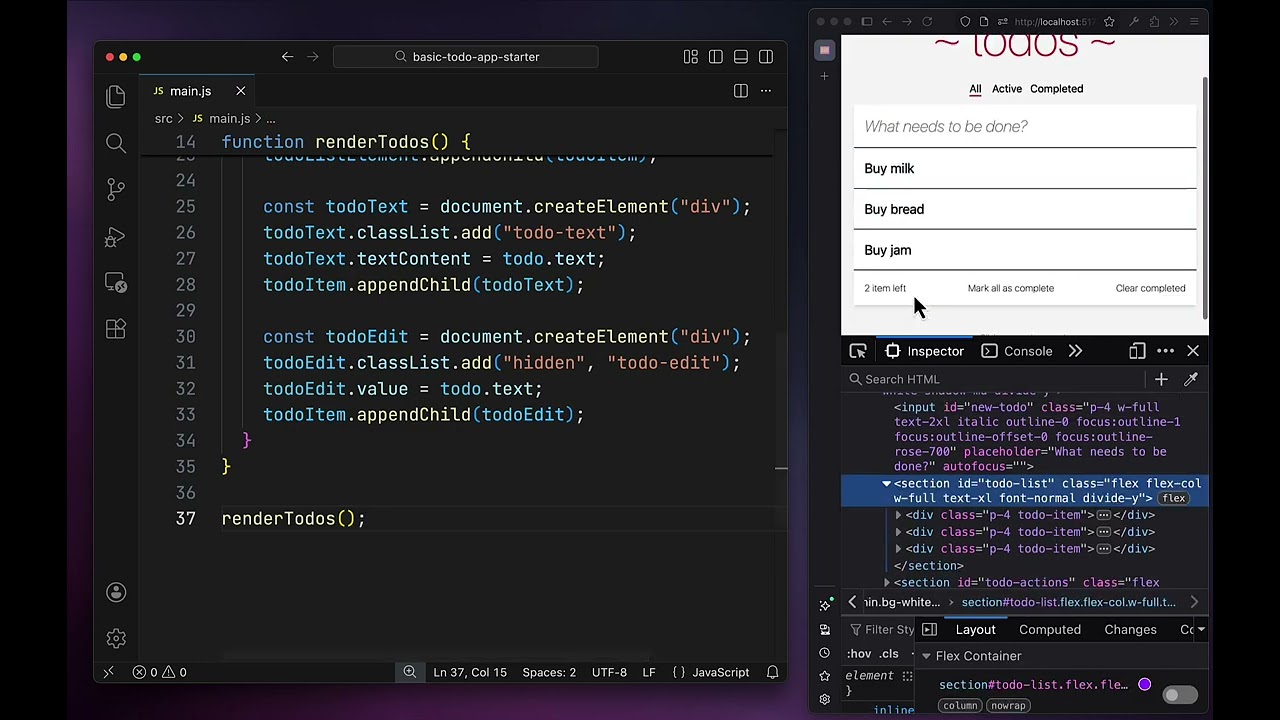This screenshot has width=1280, height=720.
Task: Click the zoom indicator in status bar
Action: coord(409,672)
